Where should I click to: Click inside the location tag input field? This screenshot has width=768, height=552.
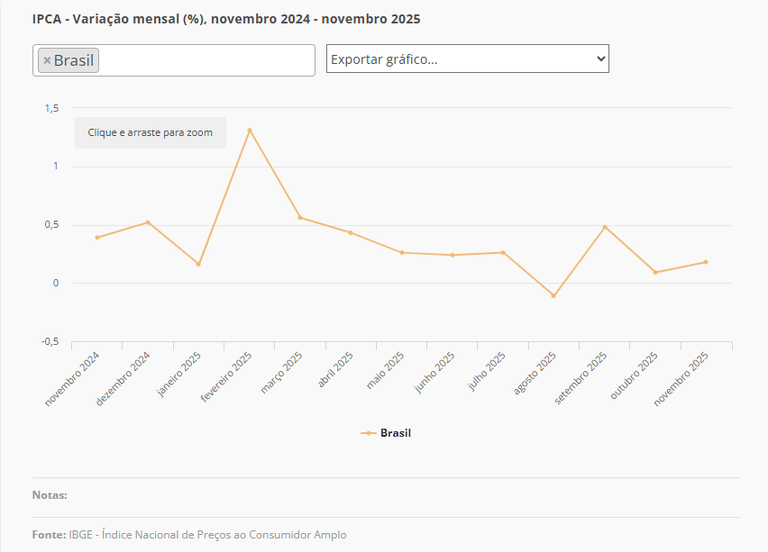click(x=205, y=60)
